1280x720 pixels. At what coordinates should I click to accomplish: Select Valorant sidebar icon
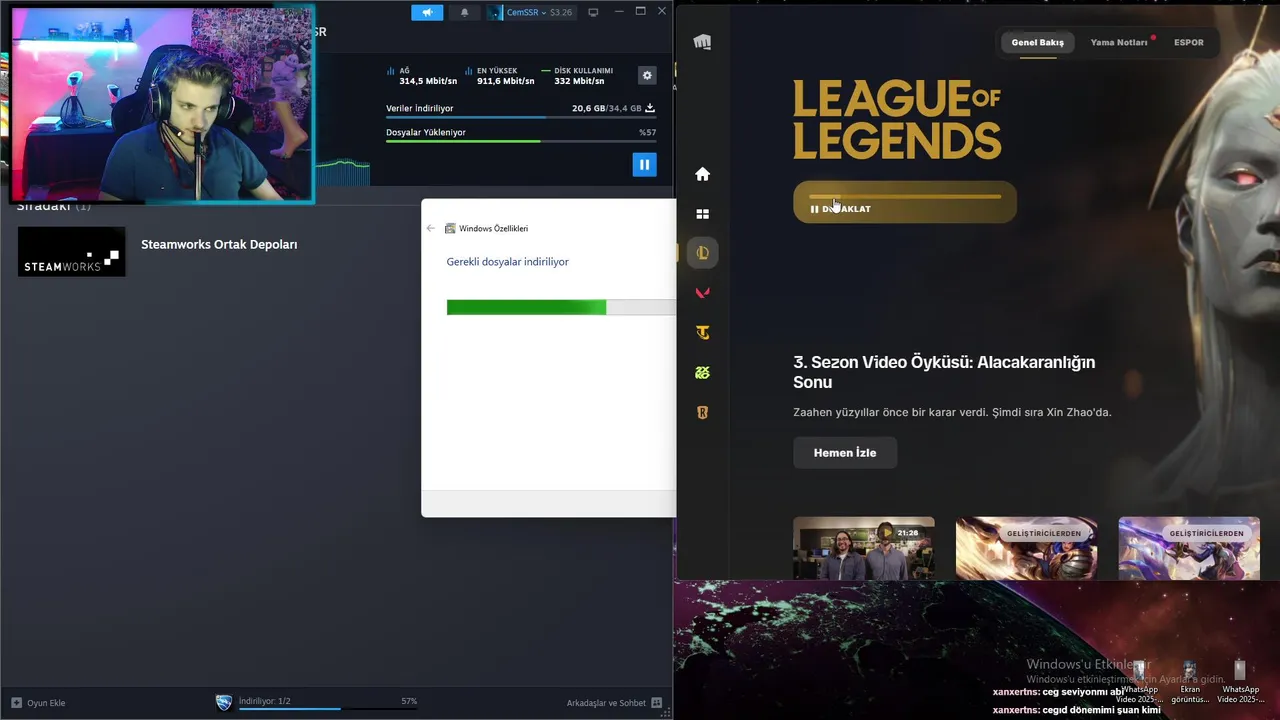(x=702, y=293)
